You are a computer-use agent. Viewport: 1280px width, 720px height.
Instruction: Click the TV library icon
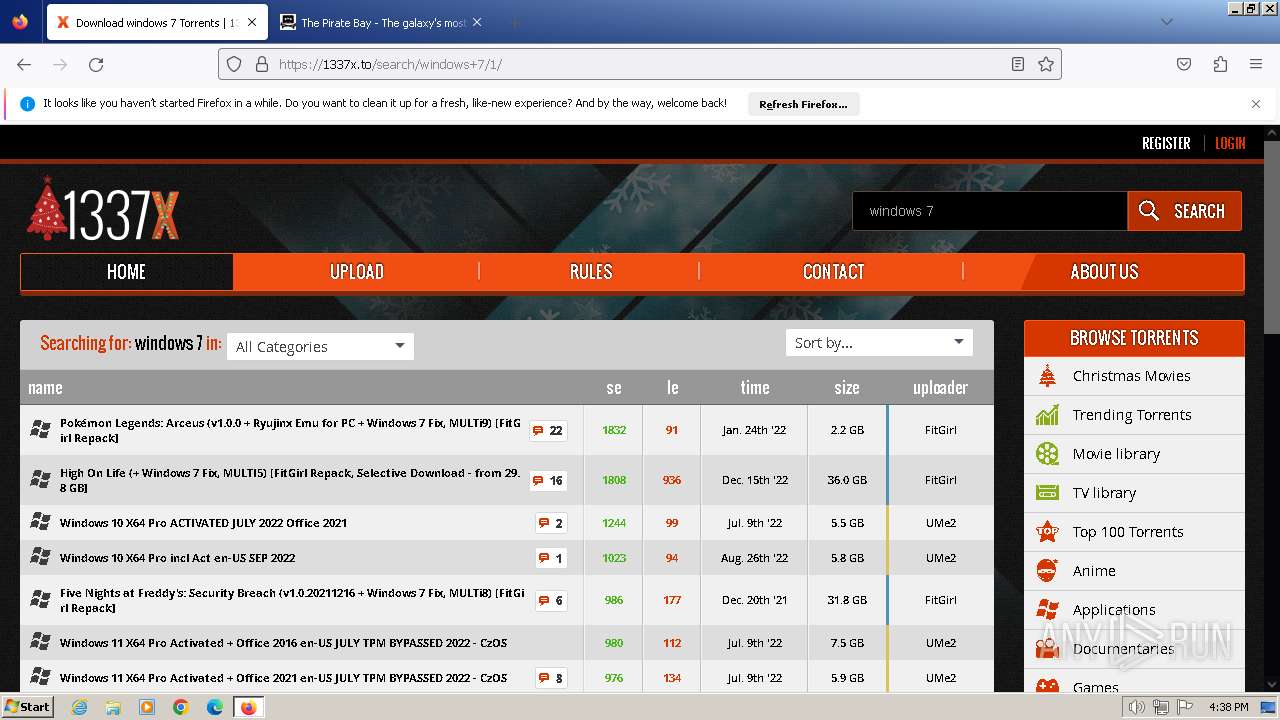[x=1047, y=493]
